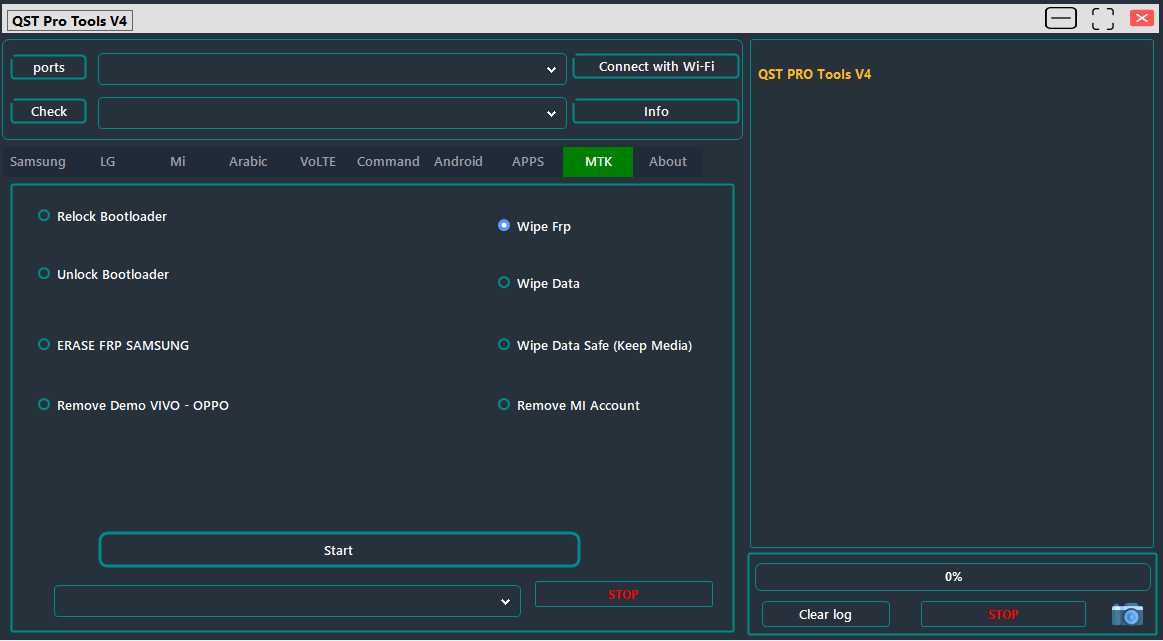
Task: Clear the log with Clear log button
Action: (825, 614)
